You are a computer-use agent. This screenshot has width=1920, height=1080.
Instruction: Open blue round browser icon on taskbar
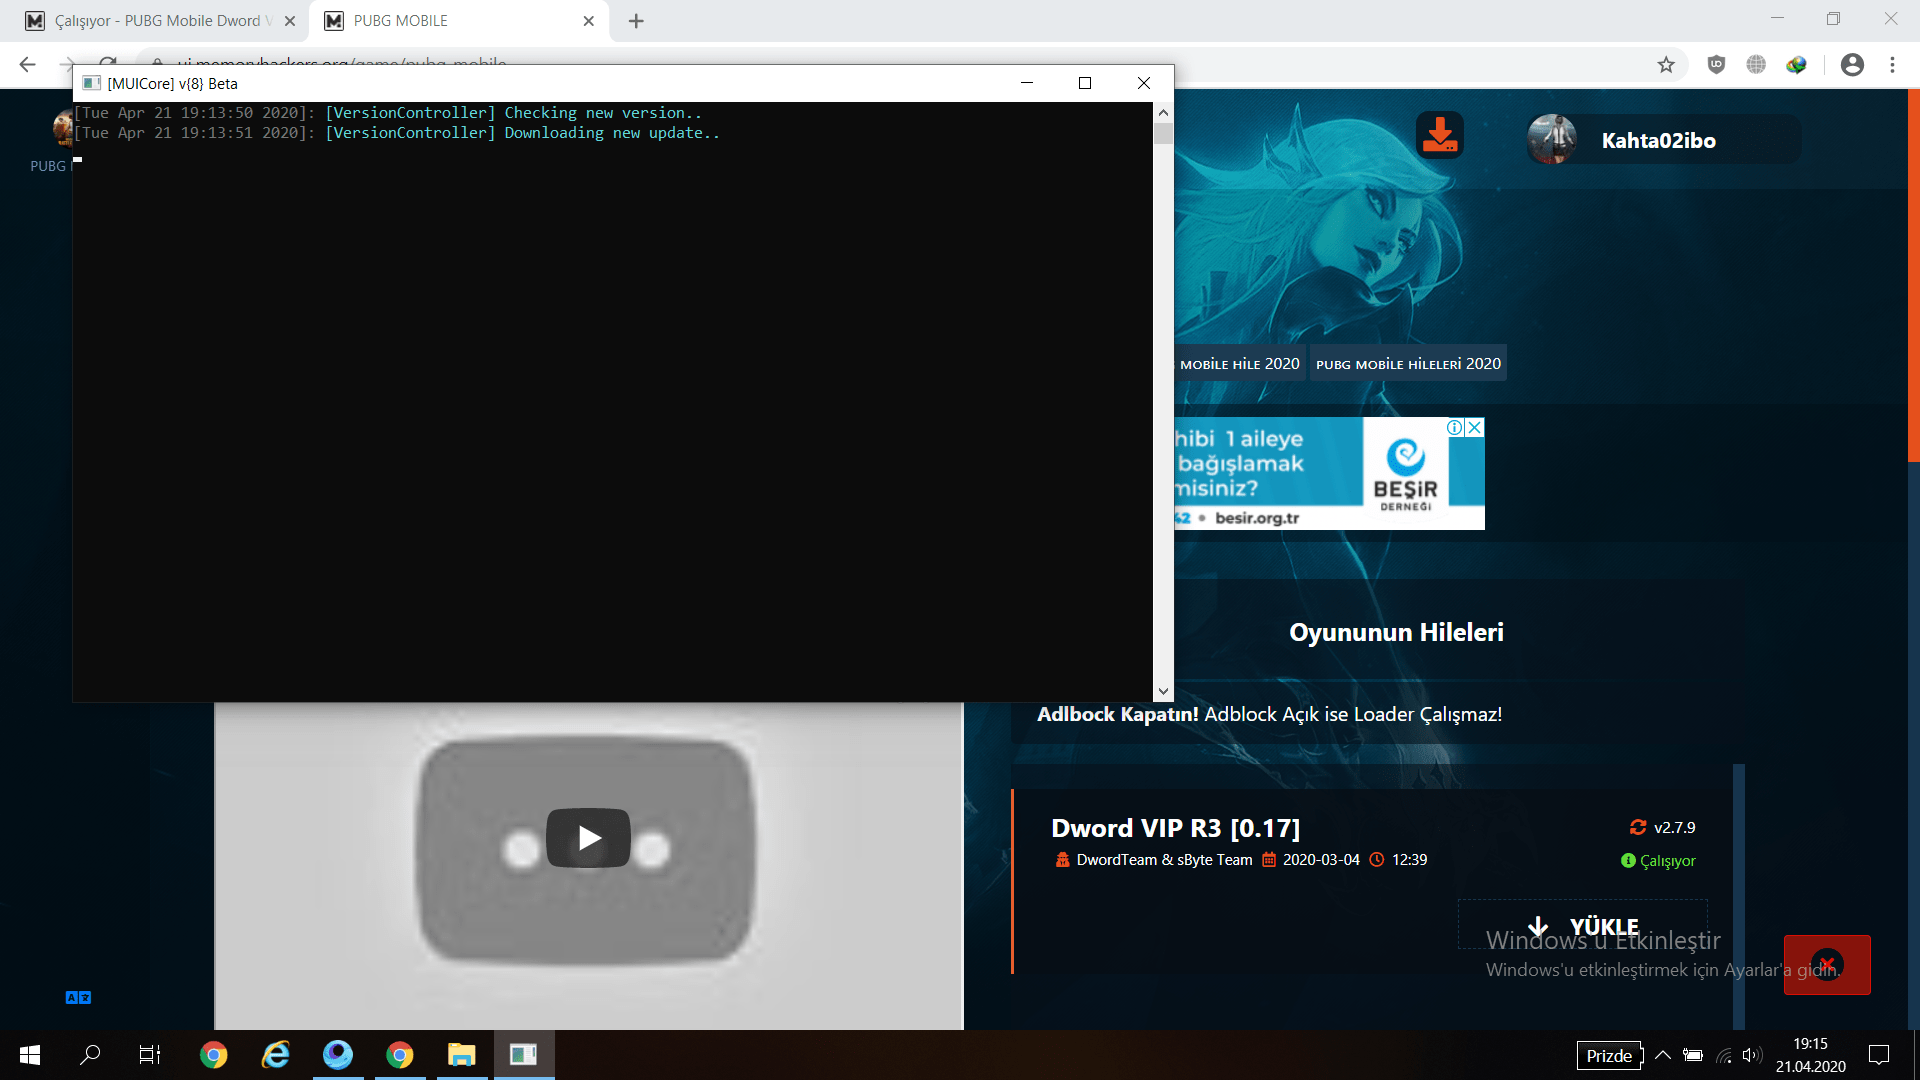(337, 1055)
